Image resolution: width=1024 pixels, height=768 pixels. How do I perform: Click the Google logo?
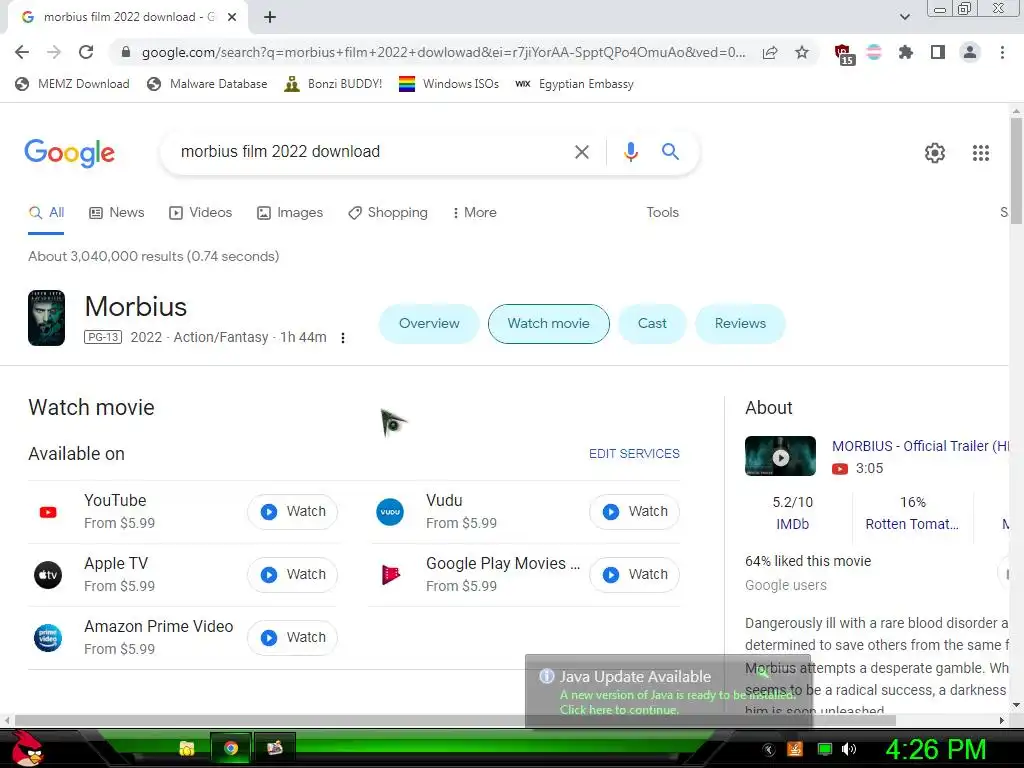[70, 153]
